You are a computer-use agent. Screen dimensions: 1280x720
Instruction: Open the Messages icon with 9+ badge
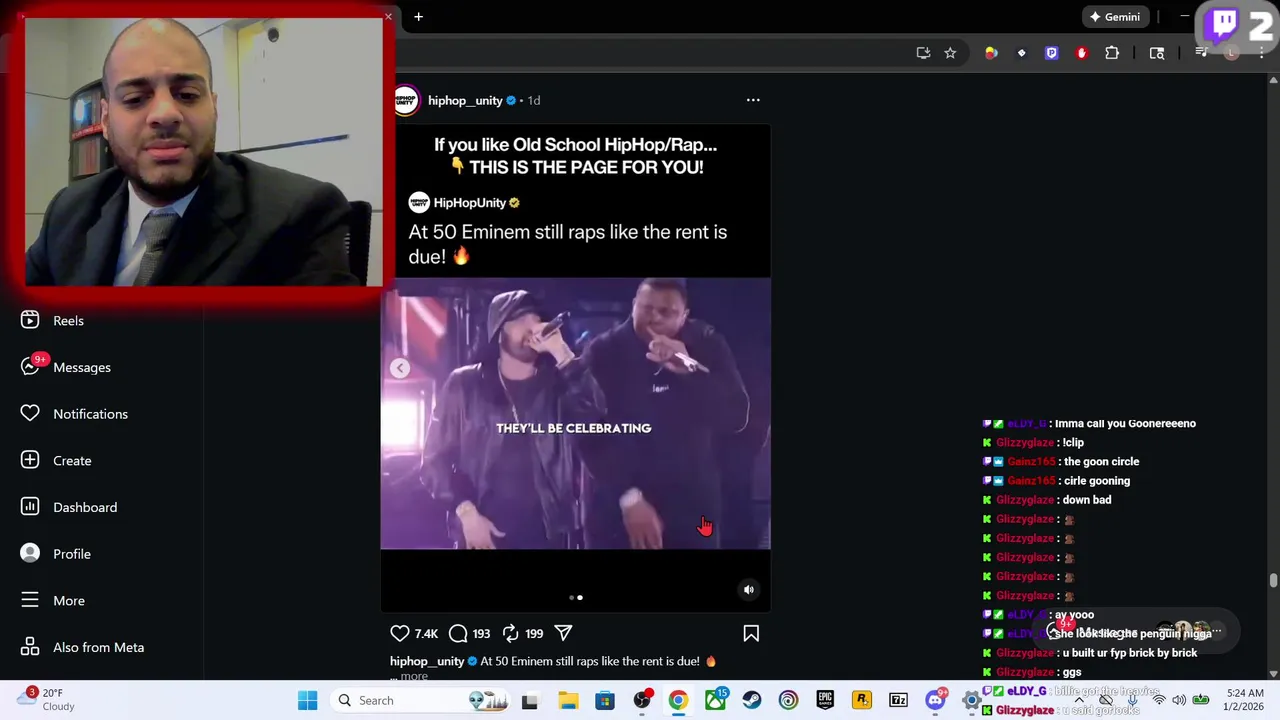[x=30, y=367]
